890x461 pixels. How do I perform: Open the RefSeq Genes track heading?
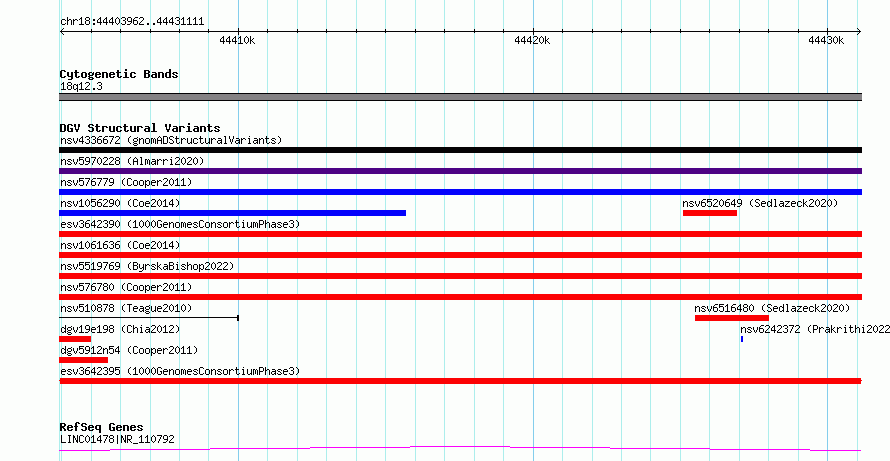point(102,427)
